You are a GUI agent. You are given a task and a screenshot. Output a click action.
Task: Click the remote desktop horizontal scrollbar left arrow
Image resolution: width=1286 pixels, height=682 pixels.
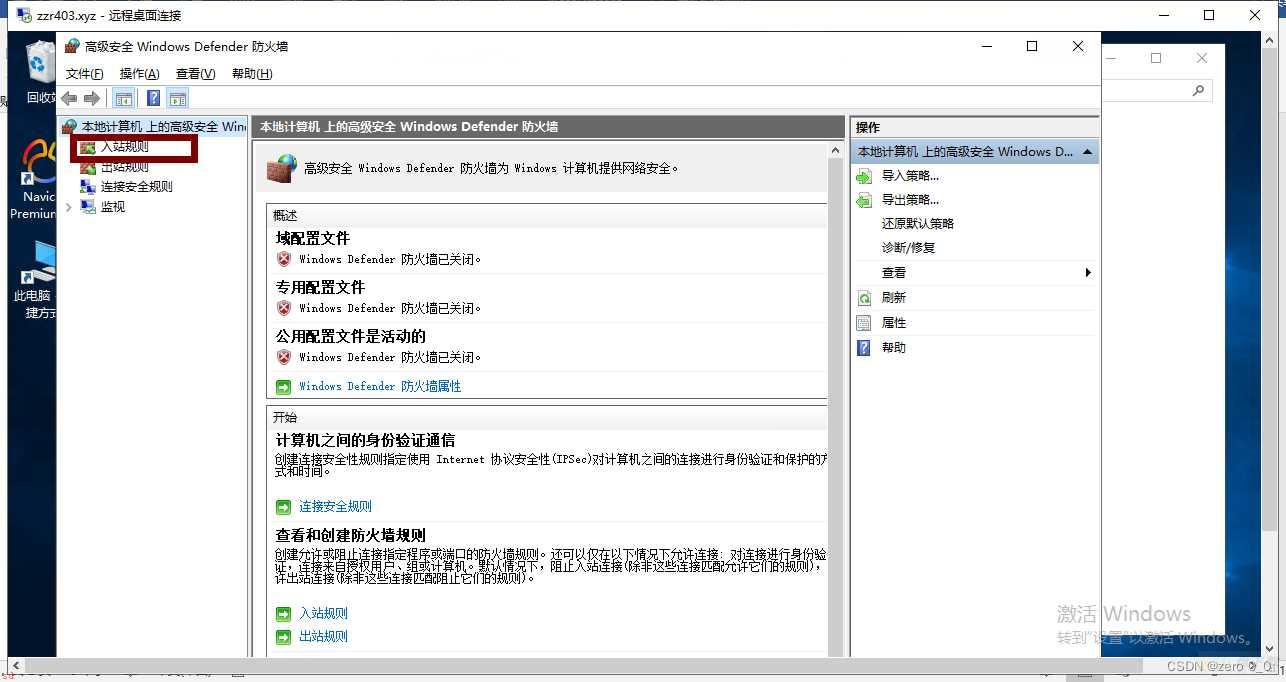pos(15,665)
